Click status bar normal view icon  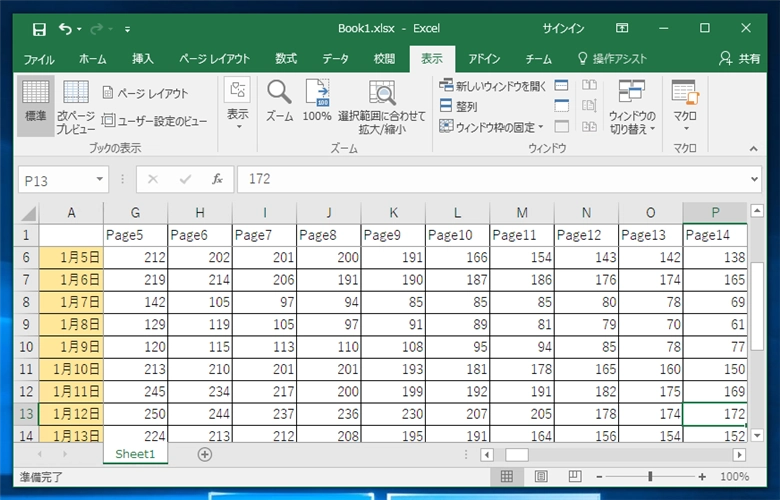pos(506,477)
